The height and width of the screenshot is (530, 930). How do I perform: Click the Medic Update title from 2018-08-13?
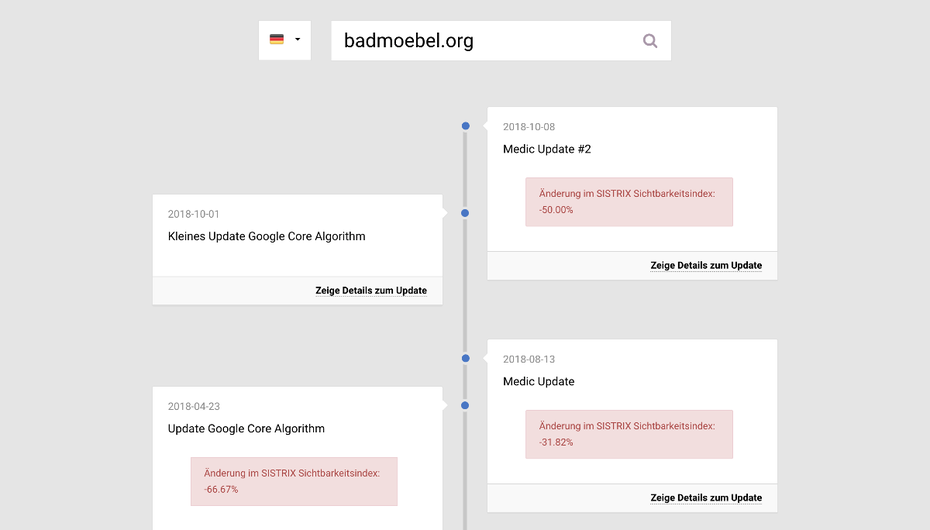tap(539, 381)
